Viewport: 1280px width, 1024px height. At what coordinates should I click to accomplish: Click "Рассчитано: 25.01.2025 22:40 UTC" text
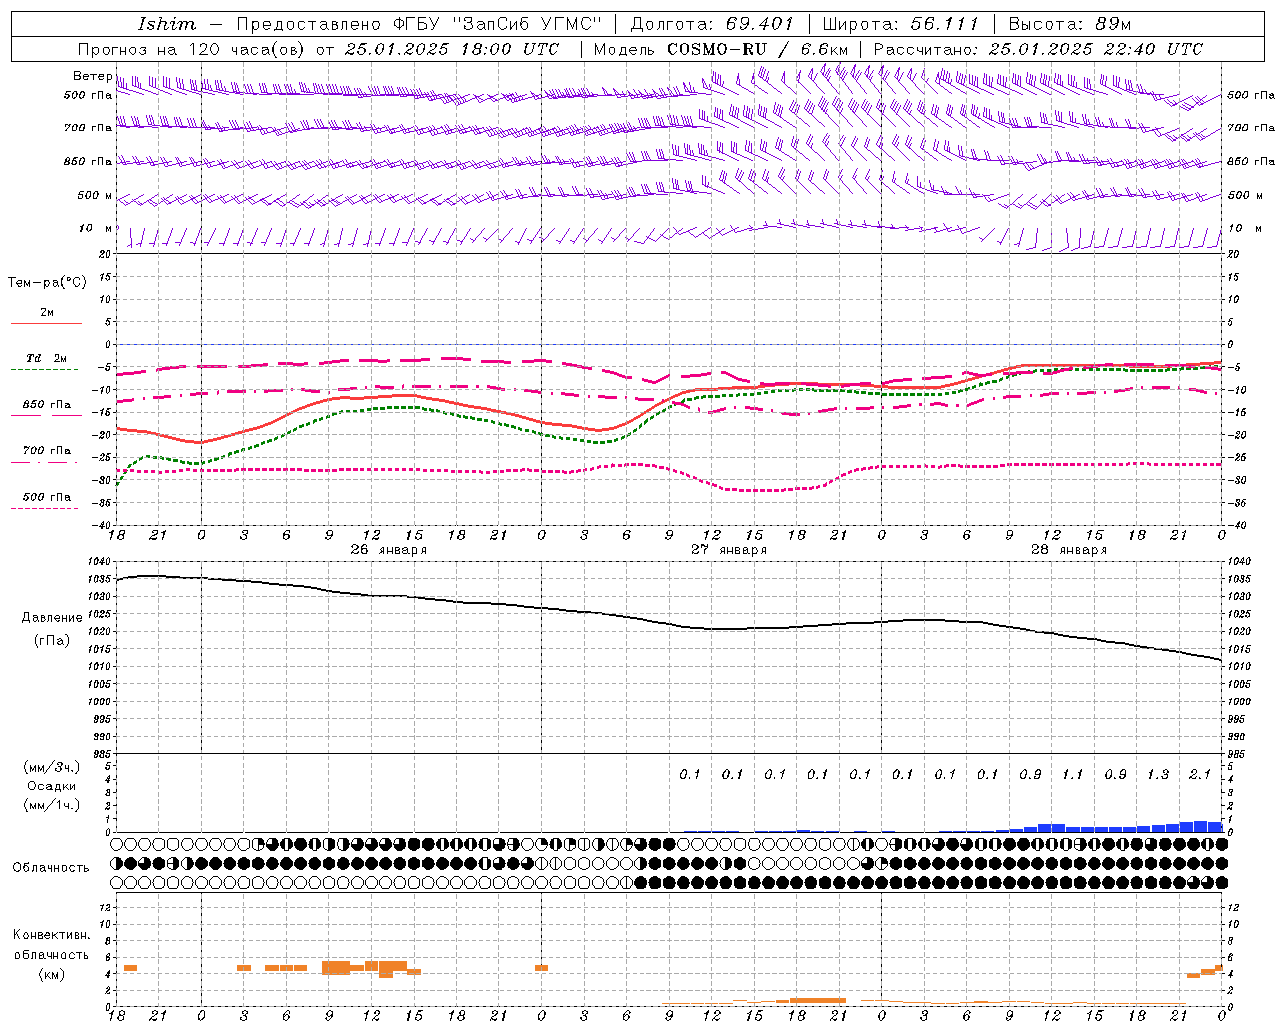tap(1038, 49)
